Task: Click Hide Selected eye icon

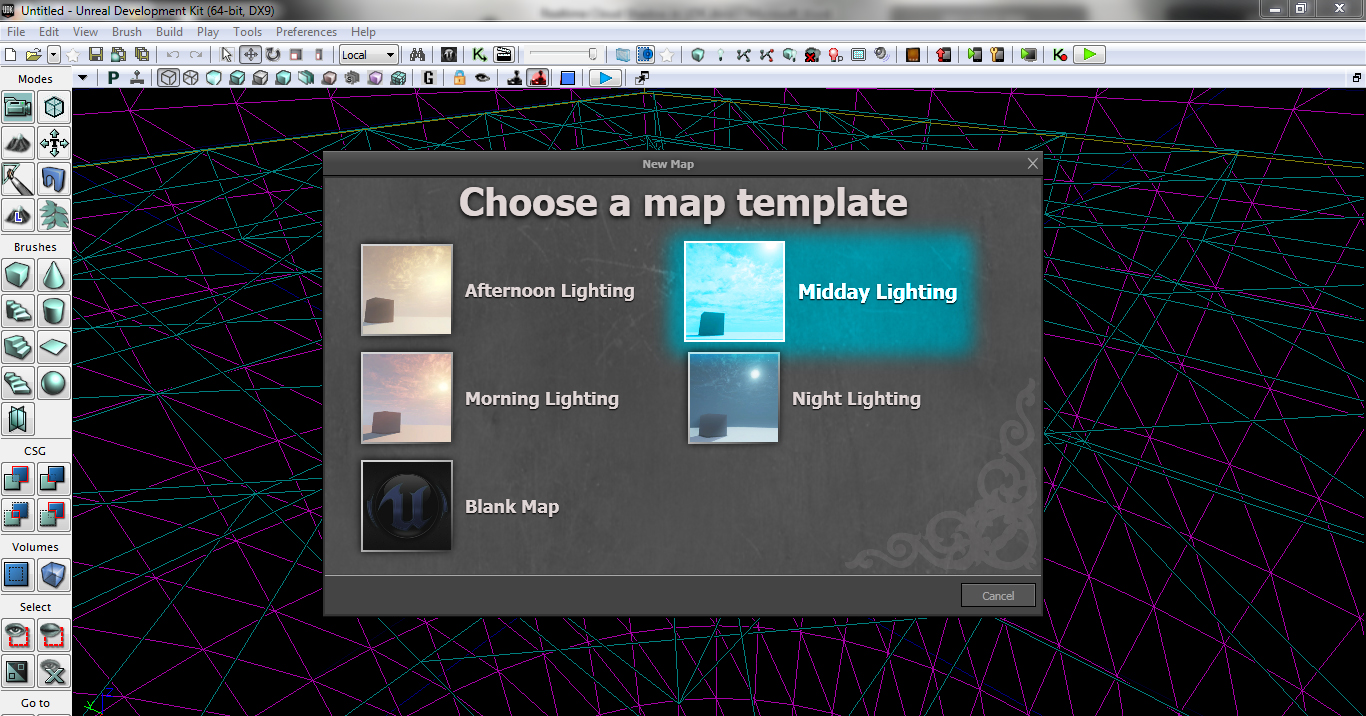Action: (x=54, y=635)
